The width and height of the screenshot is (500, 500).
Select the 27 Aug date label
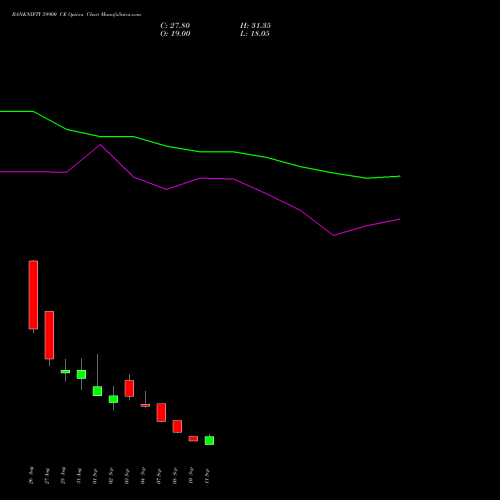(47, 476)
